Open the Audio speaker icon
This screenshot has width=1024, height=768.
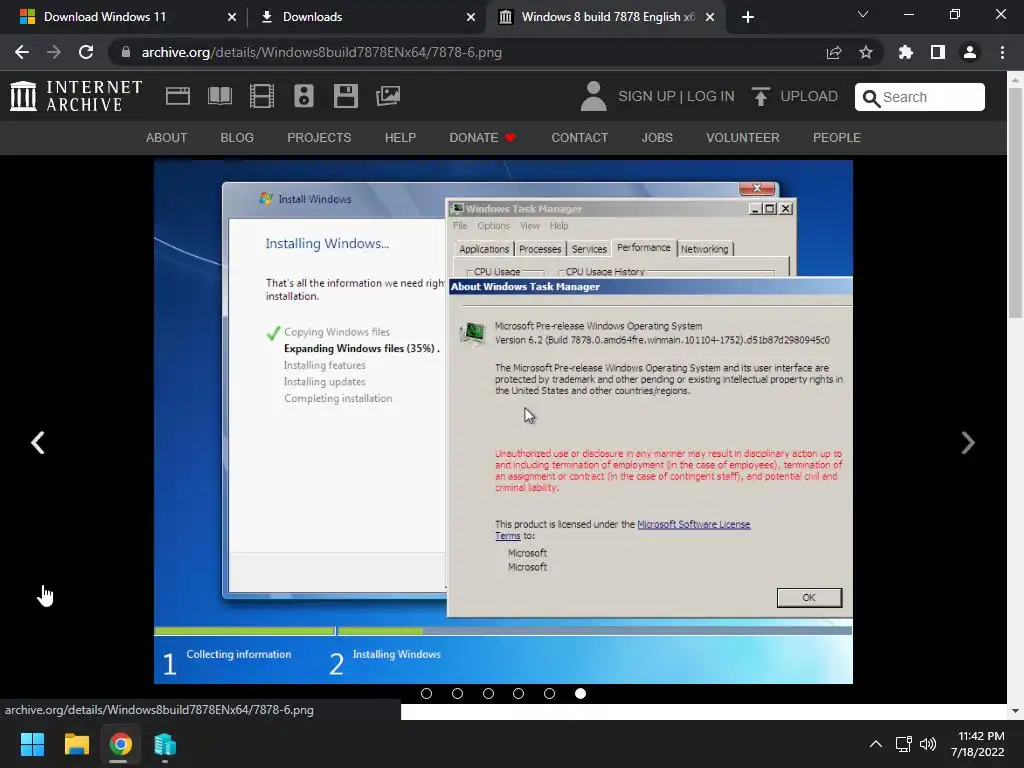304,96
